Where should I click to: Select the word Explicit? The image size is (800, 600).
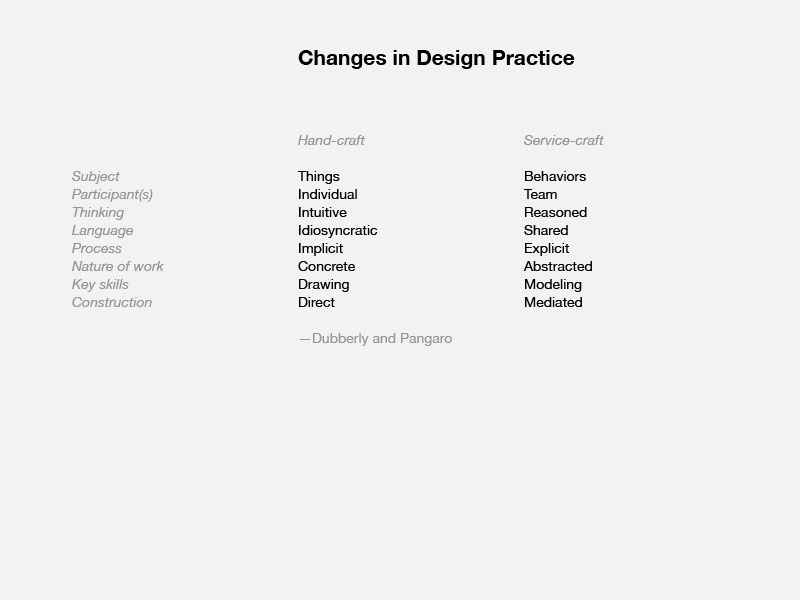(x=546, y=249)
